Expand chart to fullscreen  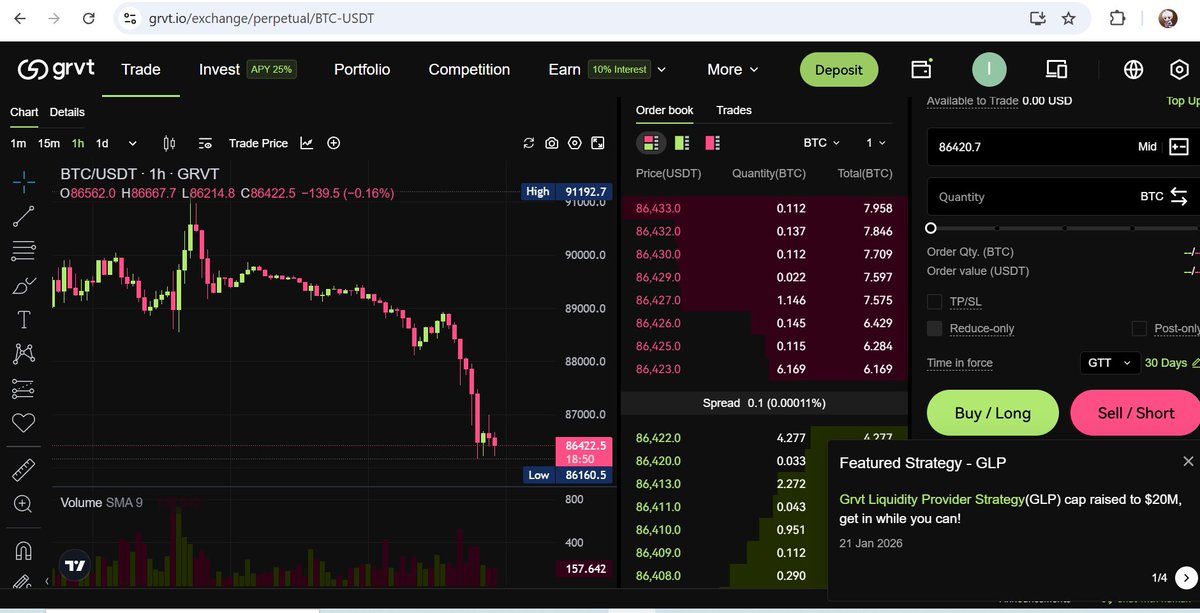pyautogui.click(x=597, y=143)
